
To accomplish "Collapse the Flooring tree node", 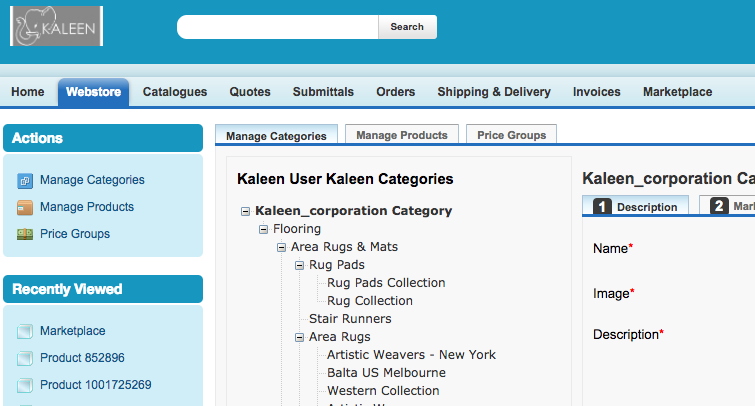I will click(x=263, y=229).
